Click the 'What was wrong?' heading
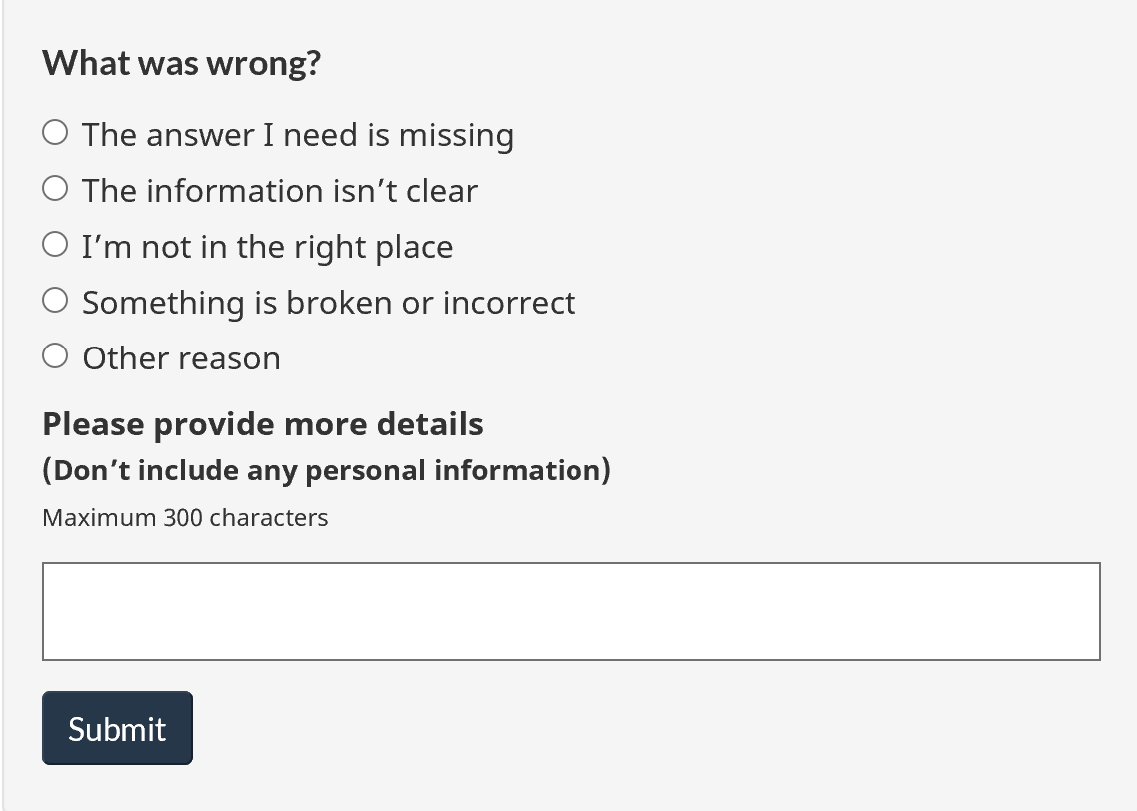Screen dimensions: 1137x811 [181, 63]
